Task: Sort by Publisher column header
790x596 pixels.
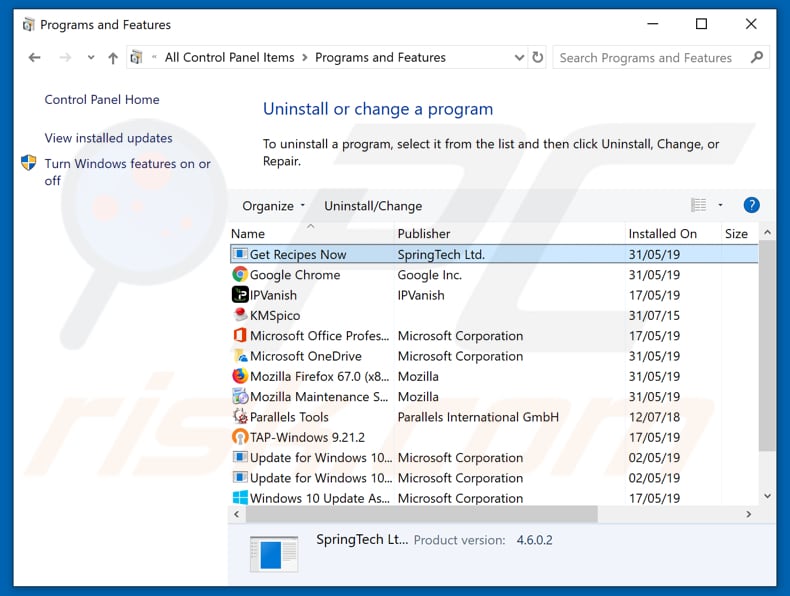Action: (508, 234)
